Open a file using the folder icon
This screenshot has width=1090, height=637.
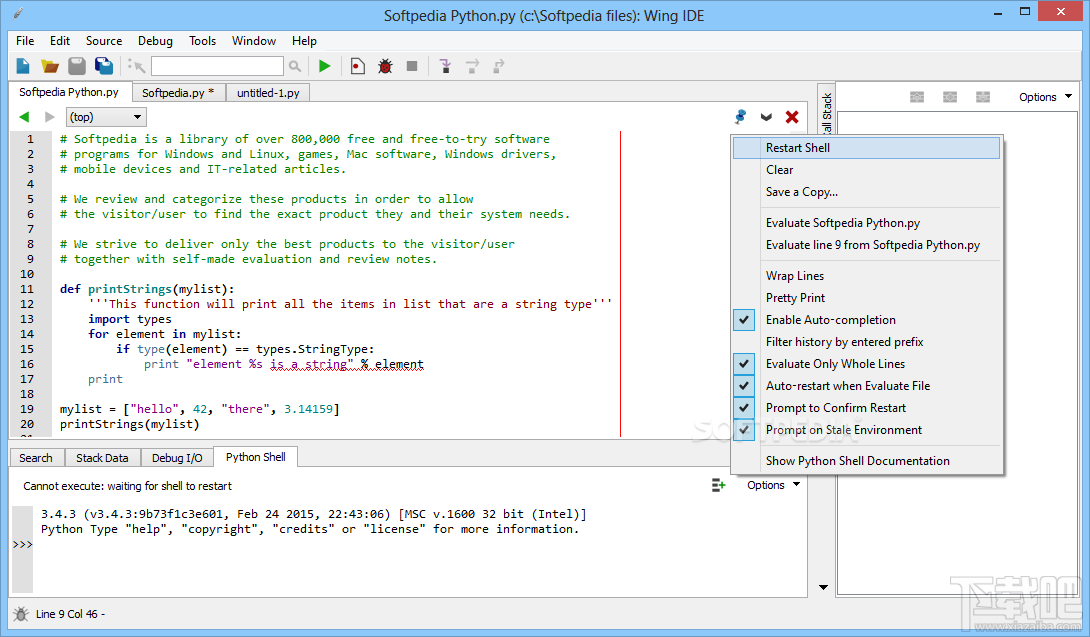[50, 65]
